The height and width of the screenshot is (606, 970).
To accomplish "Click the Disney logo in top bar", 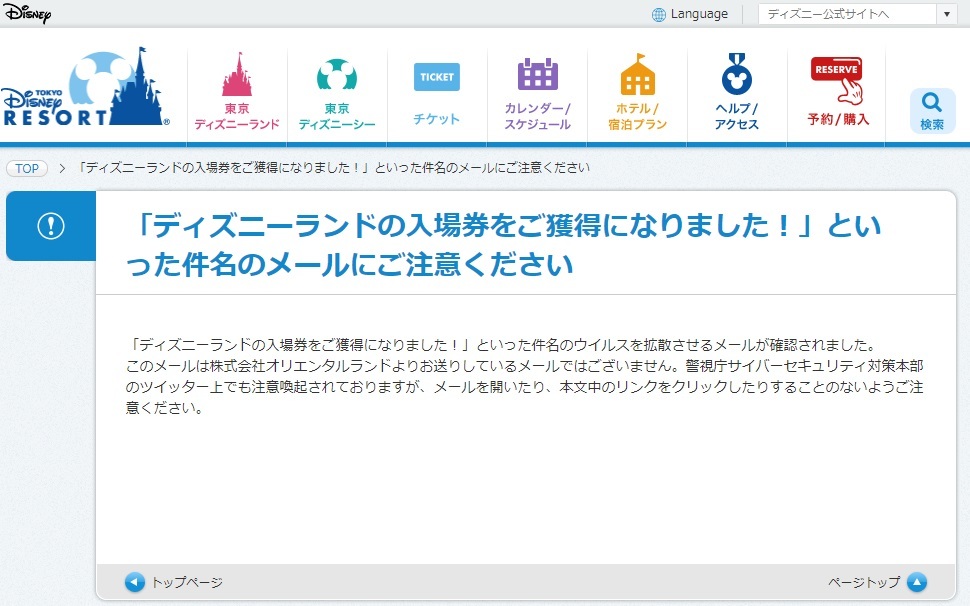I will 26,13.
